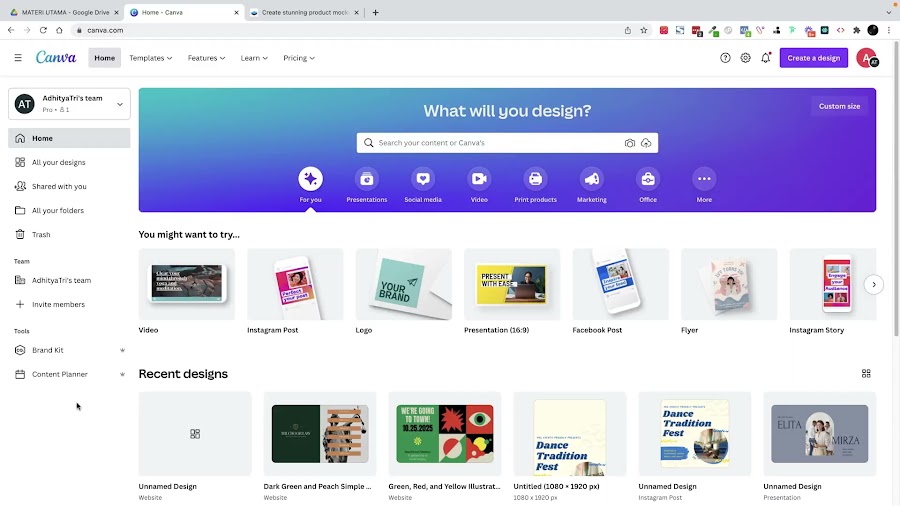Click the Custom size button
Screen dimensions: 900x506
839,106
